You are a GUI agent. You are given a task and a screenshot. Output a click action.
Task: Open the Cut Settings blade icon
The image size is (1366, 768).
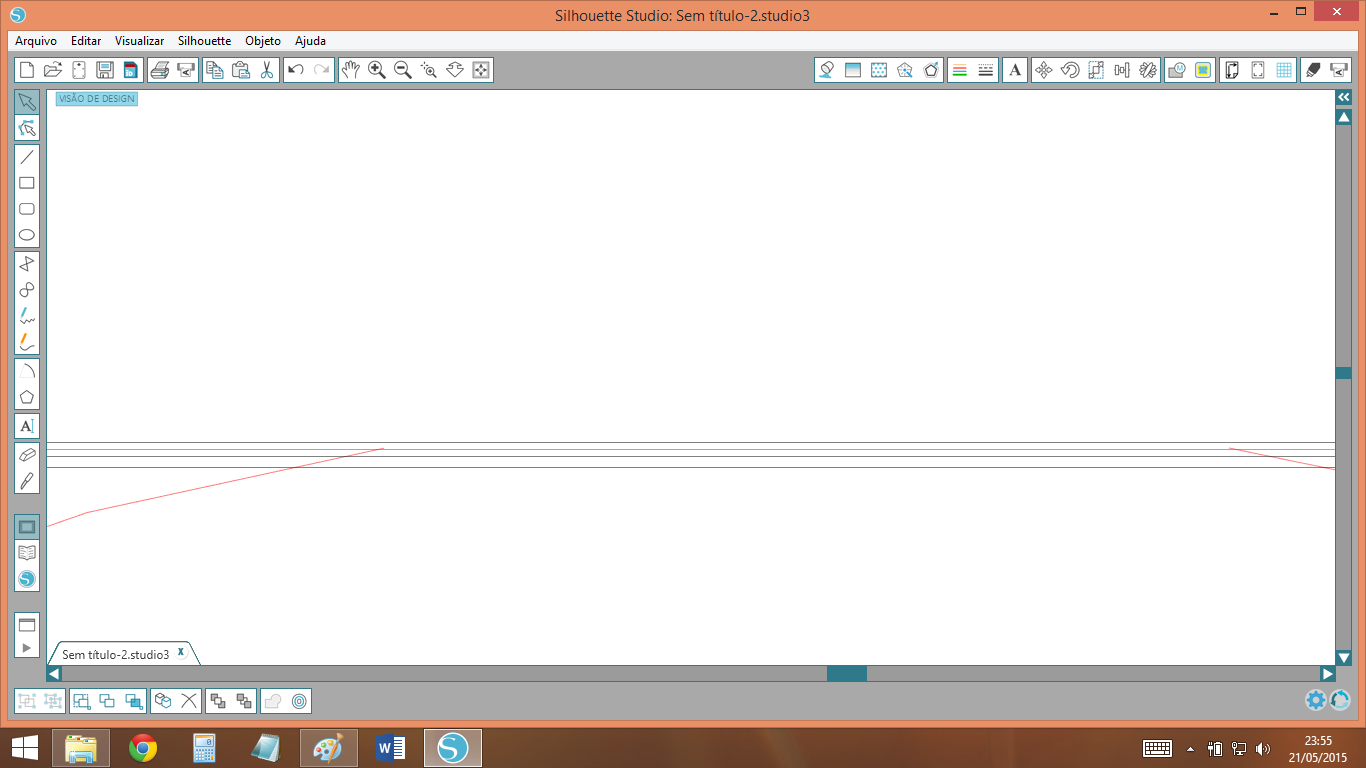click(1313, 70)
